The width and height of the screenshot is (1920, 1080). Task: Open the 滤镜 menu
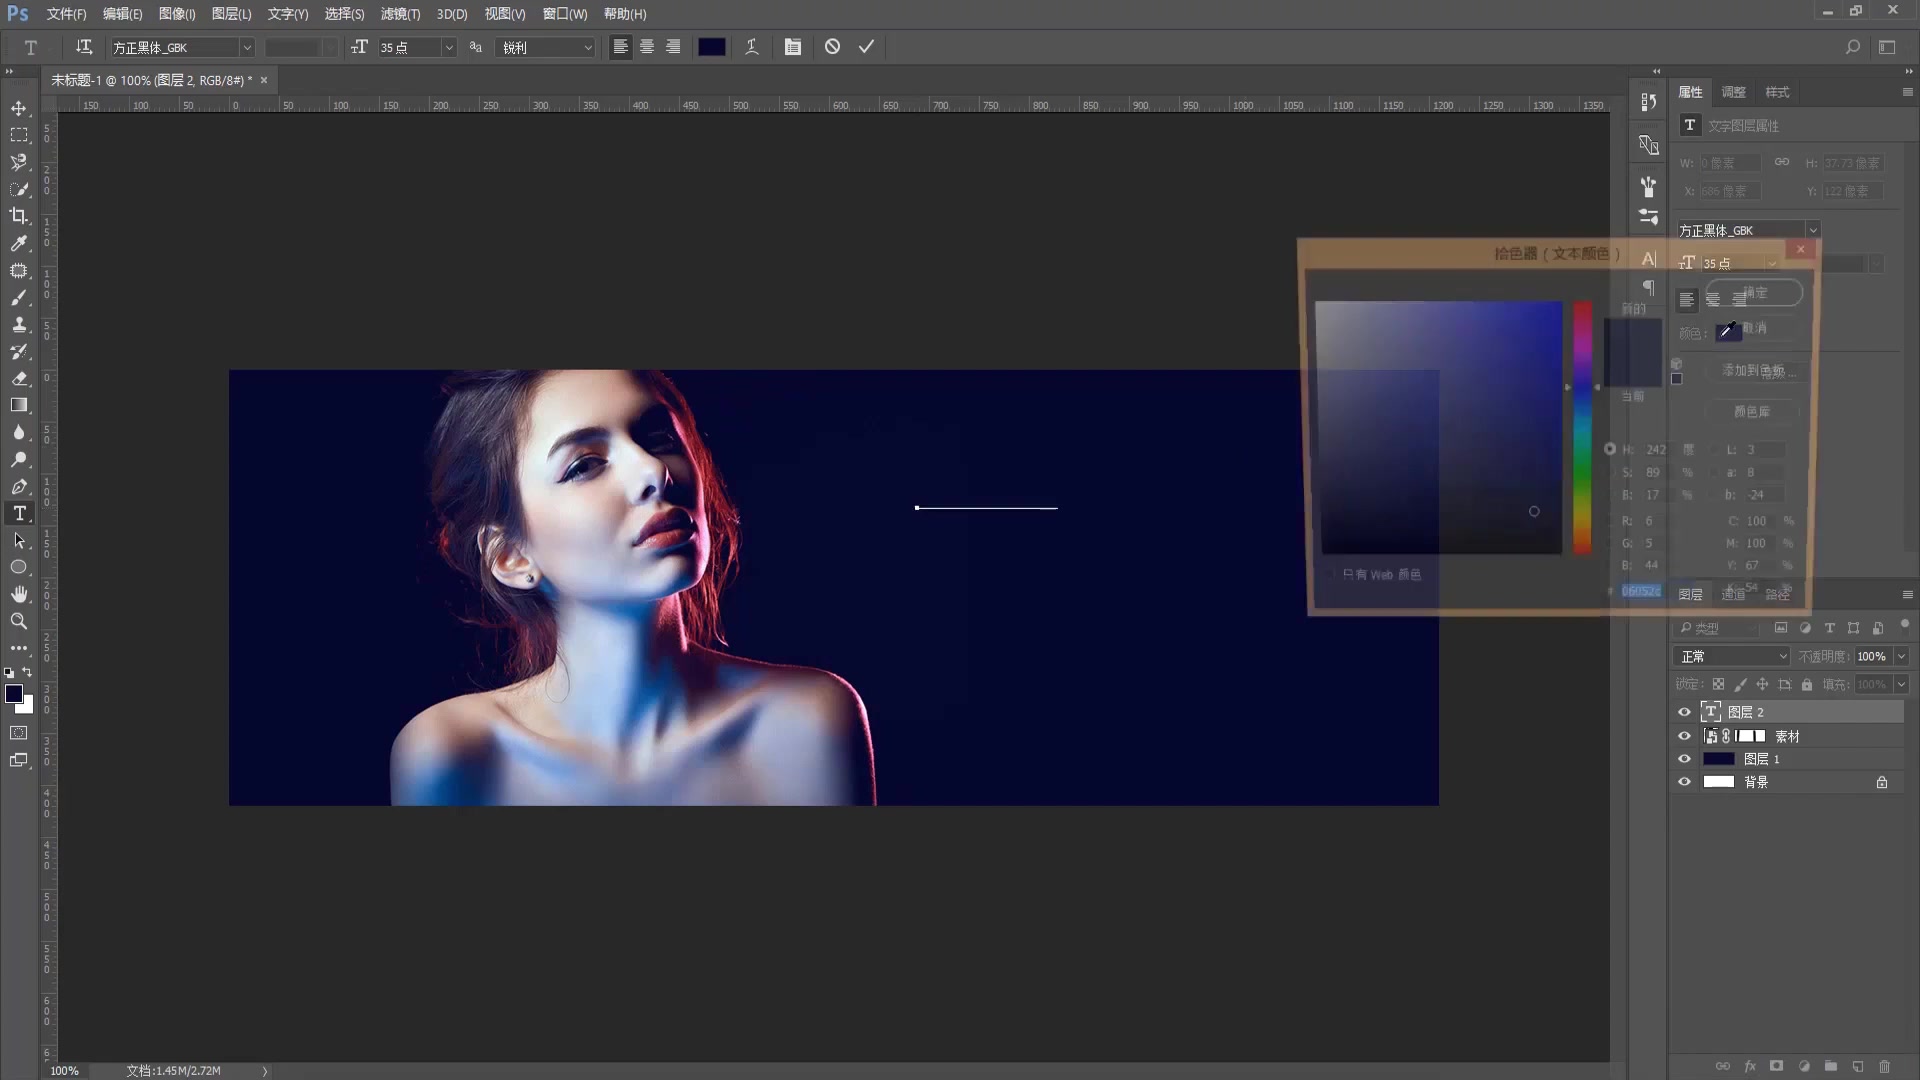[x=400, y=14]
